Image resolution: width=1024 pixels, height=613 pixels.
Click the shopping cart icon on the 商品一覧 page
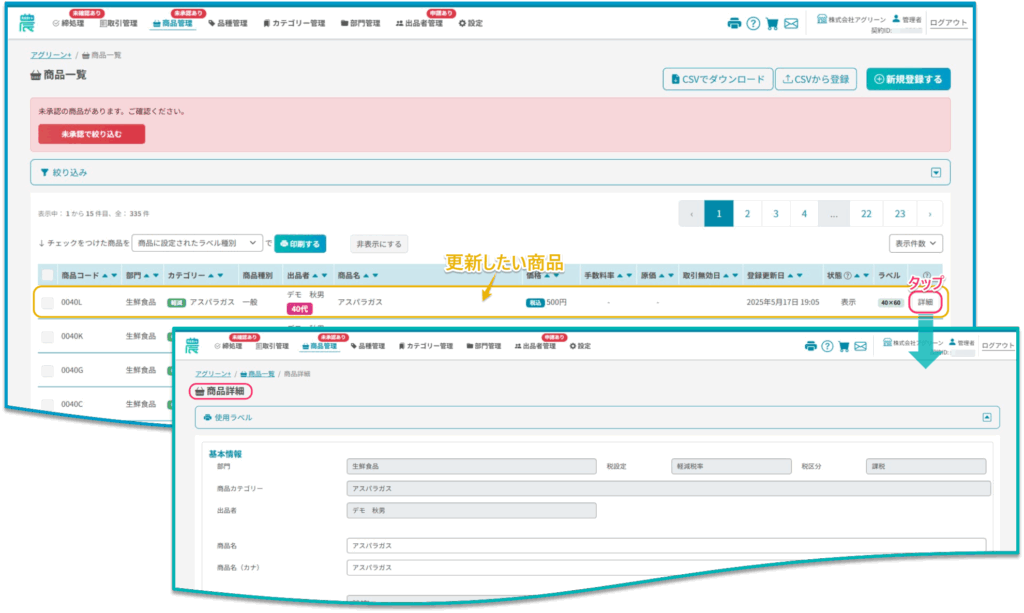click(x=772, y=23)
